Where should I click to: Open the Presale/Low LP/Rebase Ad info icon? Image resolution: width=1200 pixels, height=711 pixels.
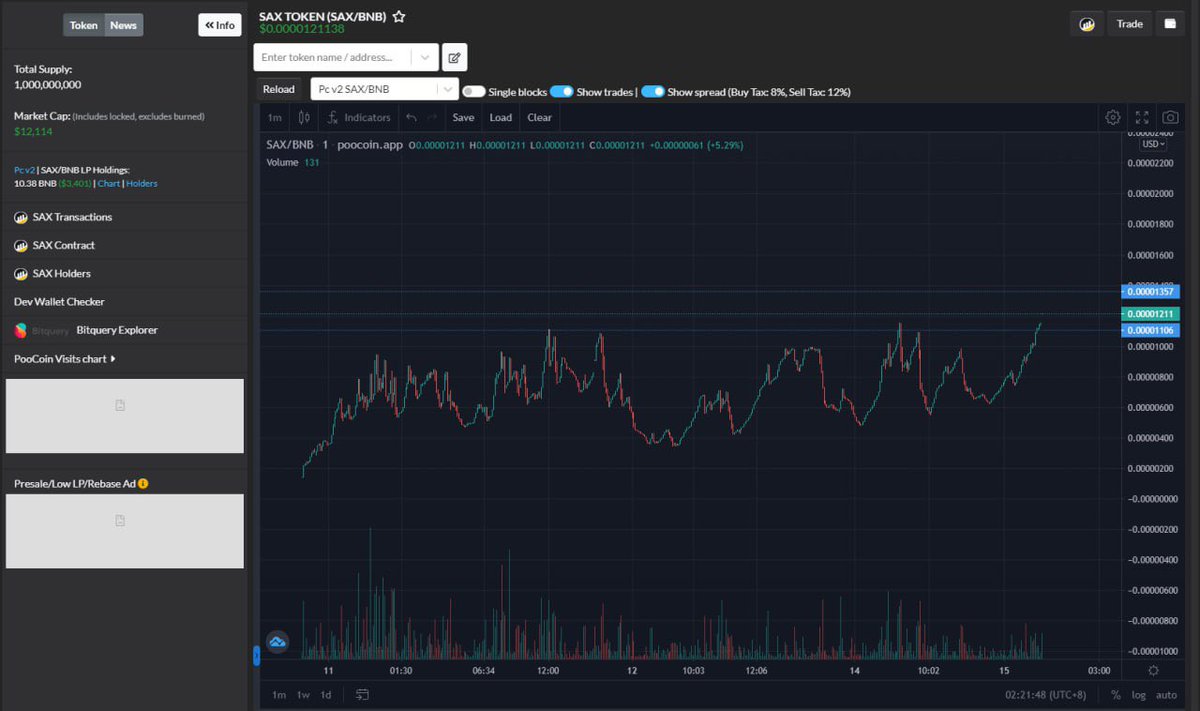[143, 483]
